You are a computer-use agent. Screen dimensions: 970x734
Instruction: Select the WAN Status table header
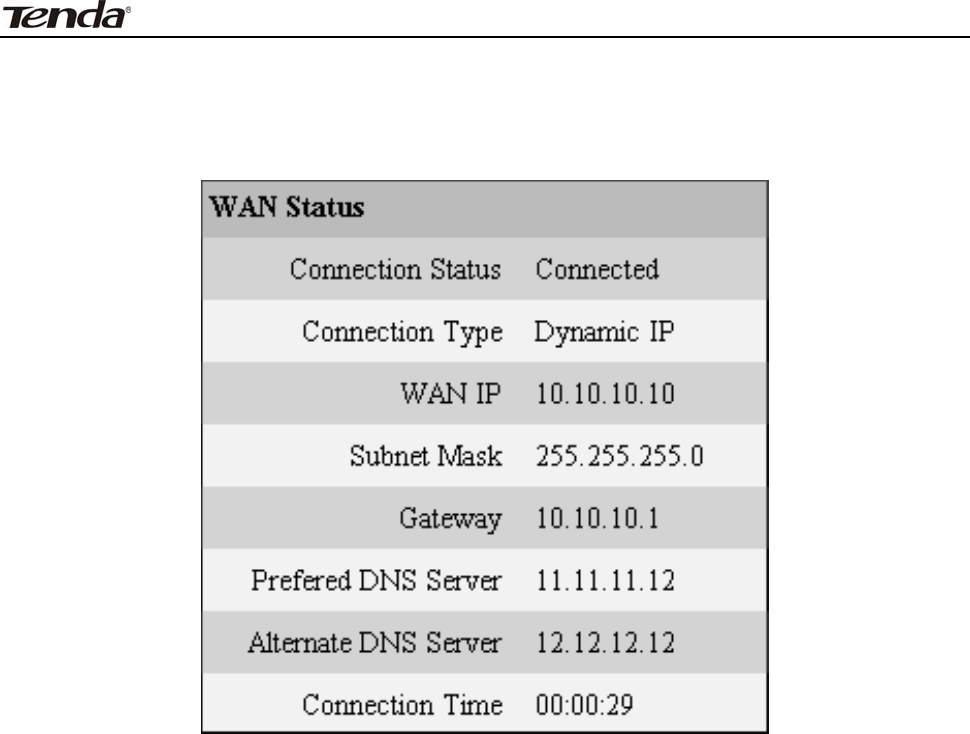point(288,209)
